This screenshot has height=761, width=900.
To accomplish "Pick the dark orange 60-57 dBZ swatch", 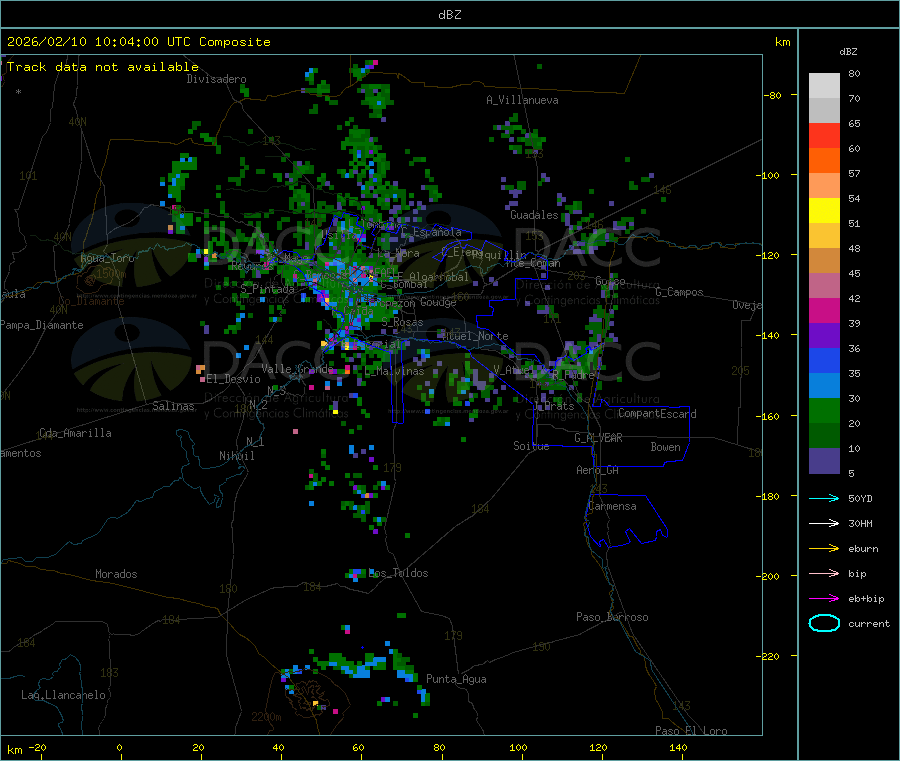I will [x=824, y=161].
